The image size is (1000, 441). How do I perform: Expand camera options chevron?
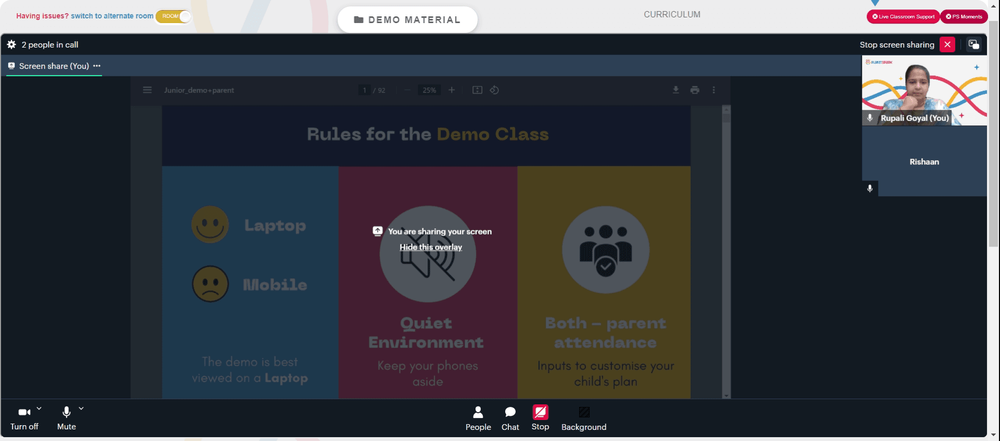[39, 408]
